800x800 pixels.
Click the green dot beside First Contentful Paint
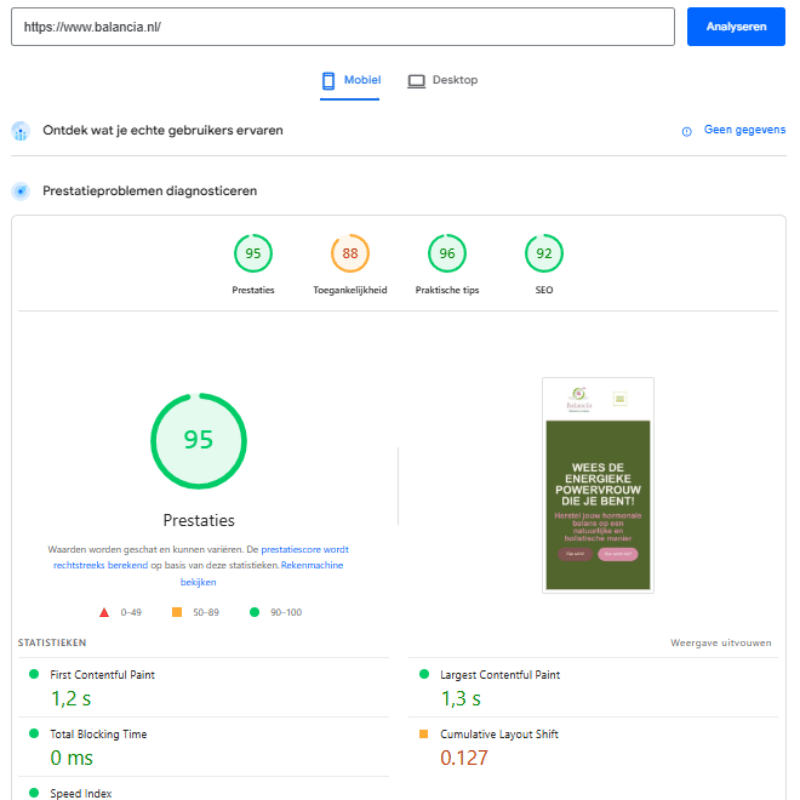tap(34, 674)
